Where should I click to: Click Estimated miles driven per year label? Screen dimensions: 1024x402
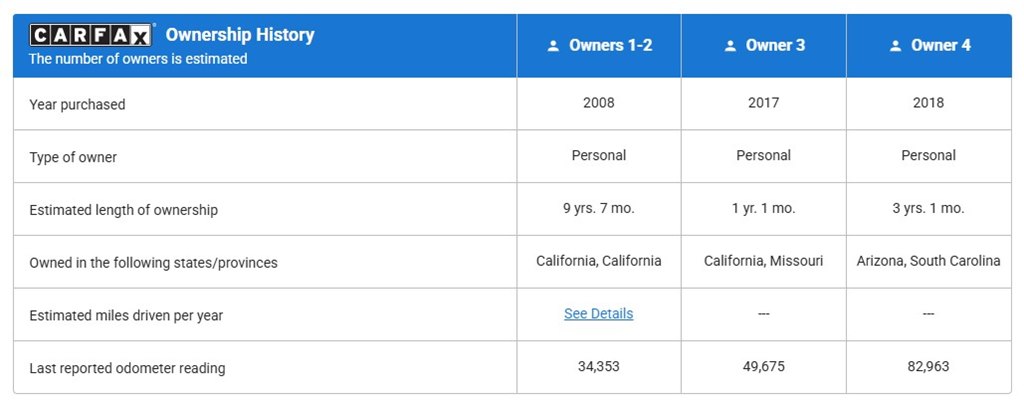point(126,316)
